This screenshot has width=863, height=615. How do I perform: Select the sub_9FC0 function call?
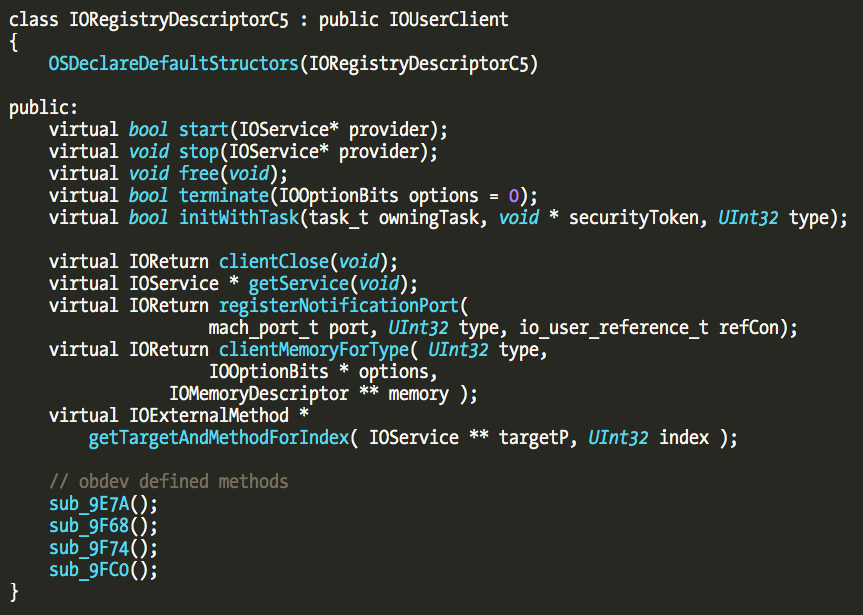88,570
